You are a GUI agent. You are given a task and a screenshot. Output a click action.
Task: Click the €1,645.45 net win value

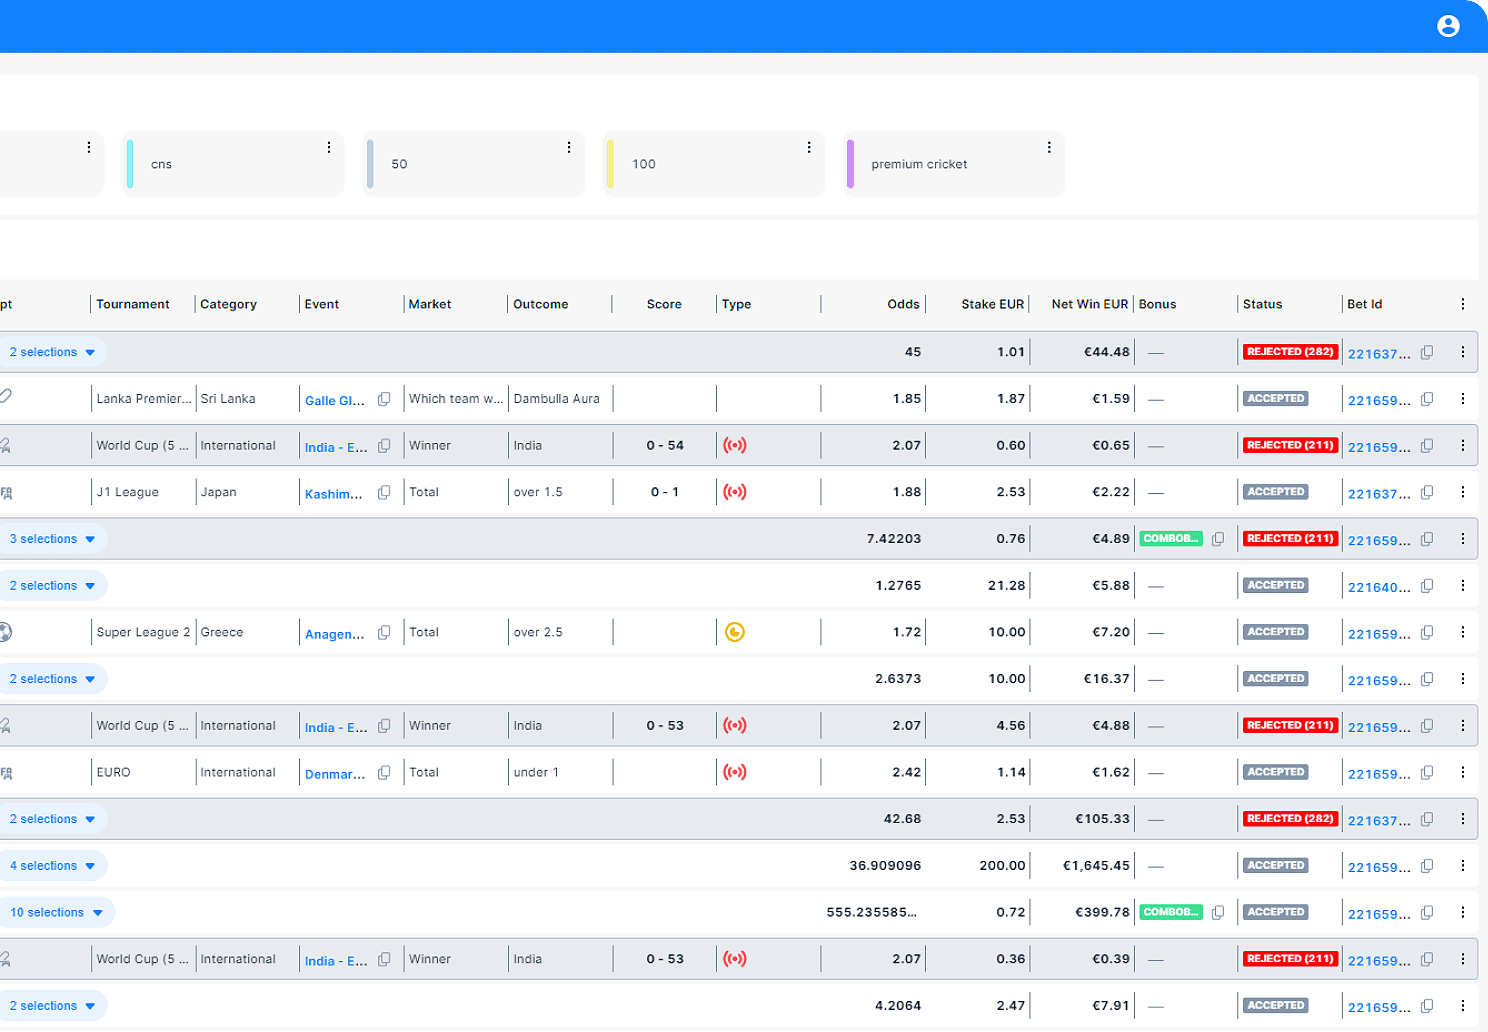[x=1096, y=866]
